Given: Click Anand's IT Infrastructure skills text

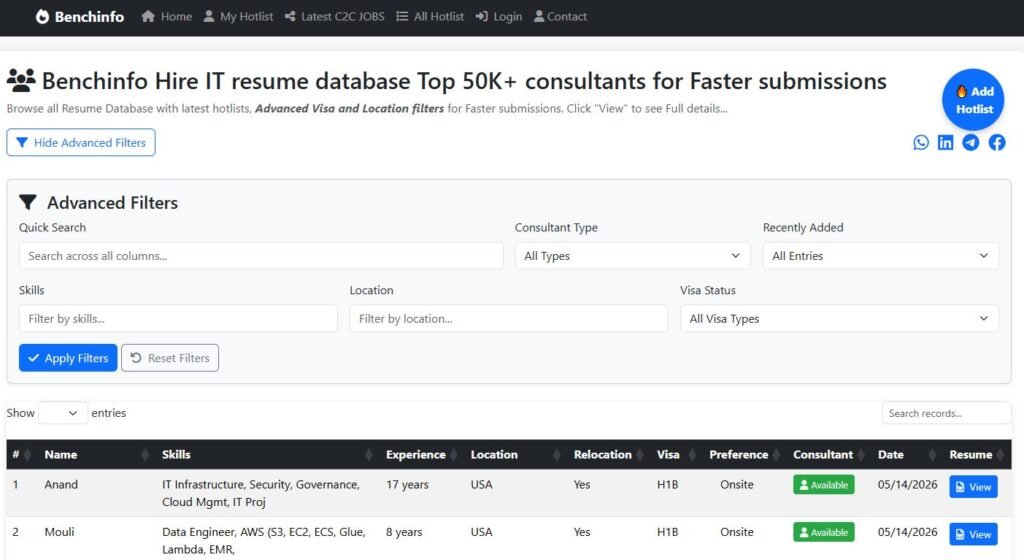Looking at the screenshot, I should [261, 493].
